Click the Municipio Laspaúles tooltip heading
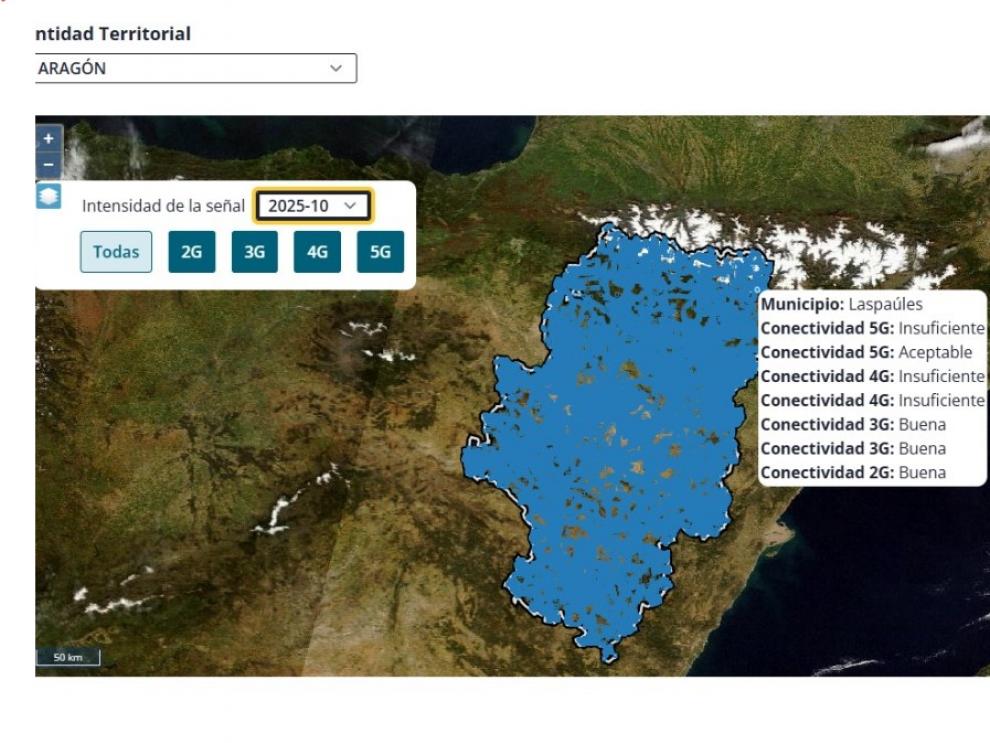The width and height of the screenshot is (990, 743). 842,303
